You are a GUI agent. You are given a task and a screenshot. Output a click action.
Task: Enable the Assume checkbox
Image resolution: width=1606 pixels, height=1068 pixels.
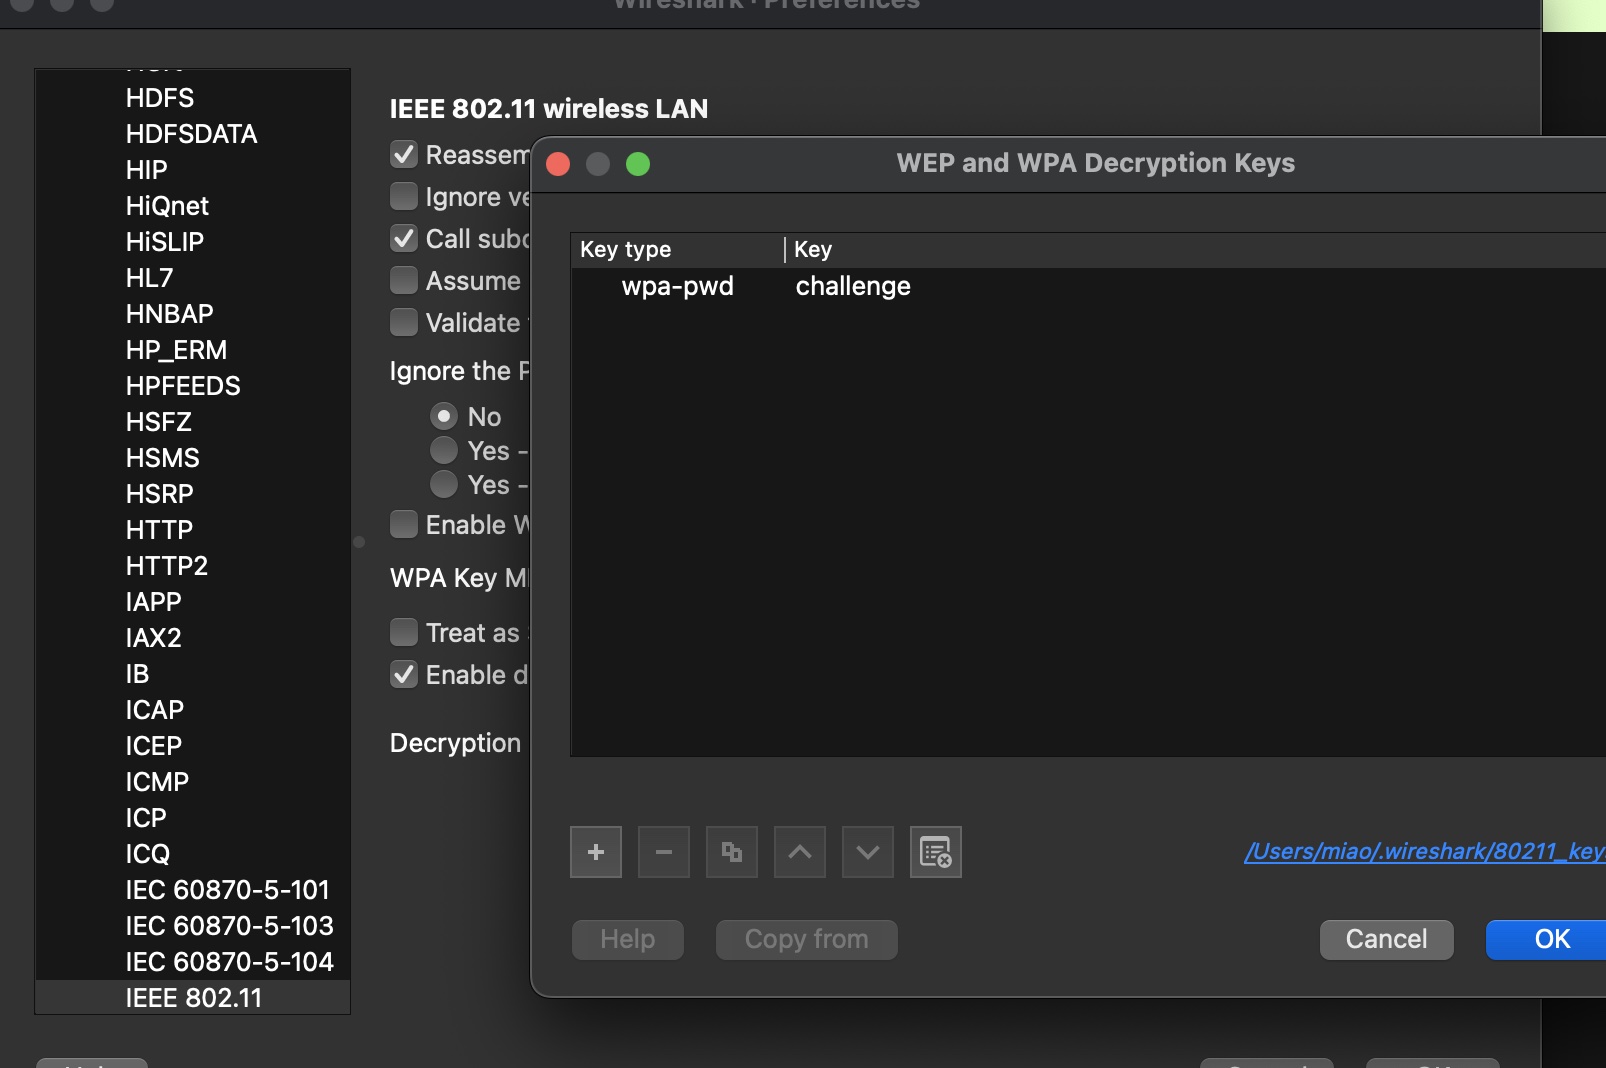tap(404, 281)
